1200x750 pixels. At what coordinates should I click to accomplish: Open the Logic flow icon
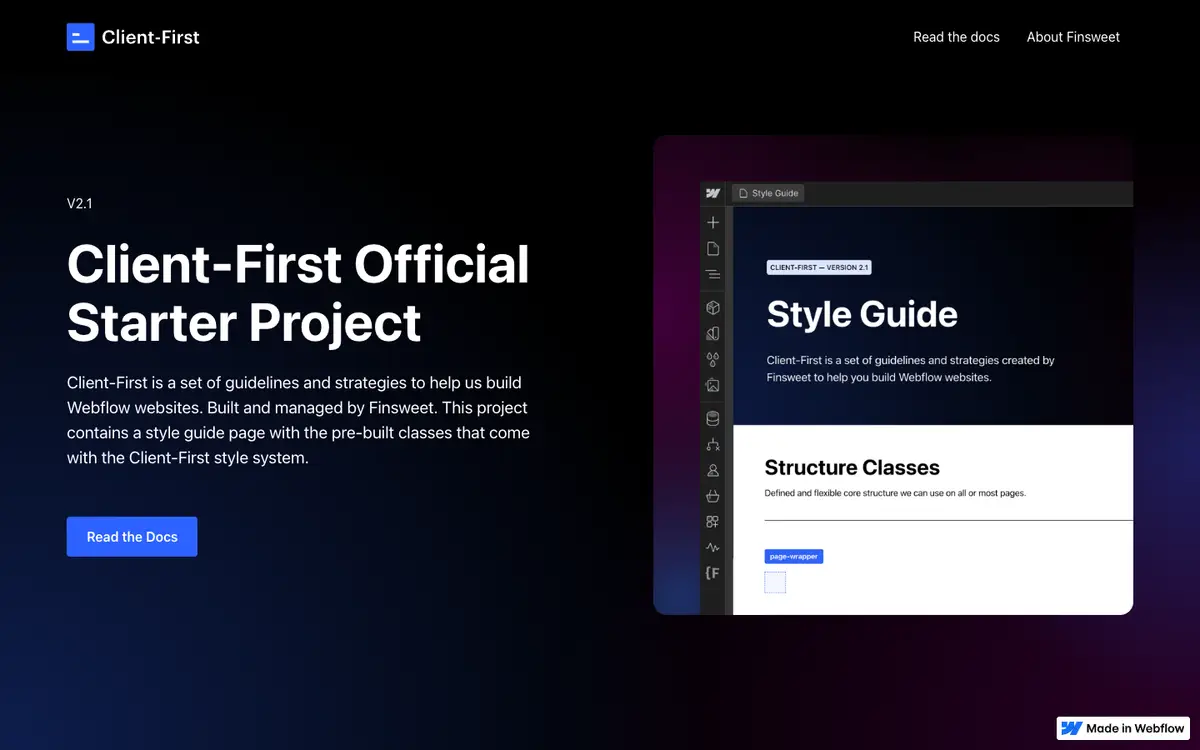point(713,445)
